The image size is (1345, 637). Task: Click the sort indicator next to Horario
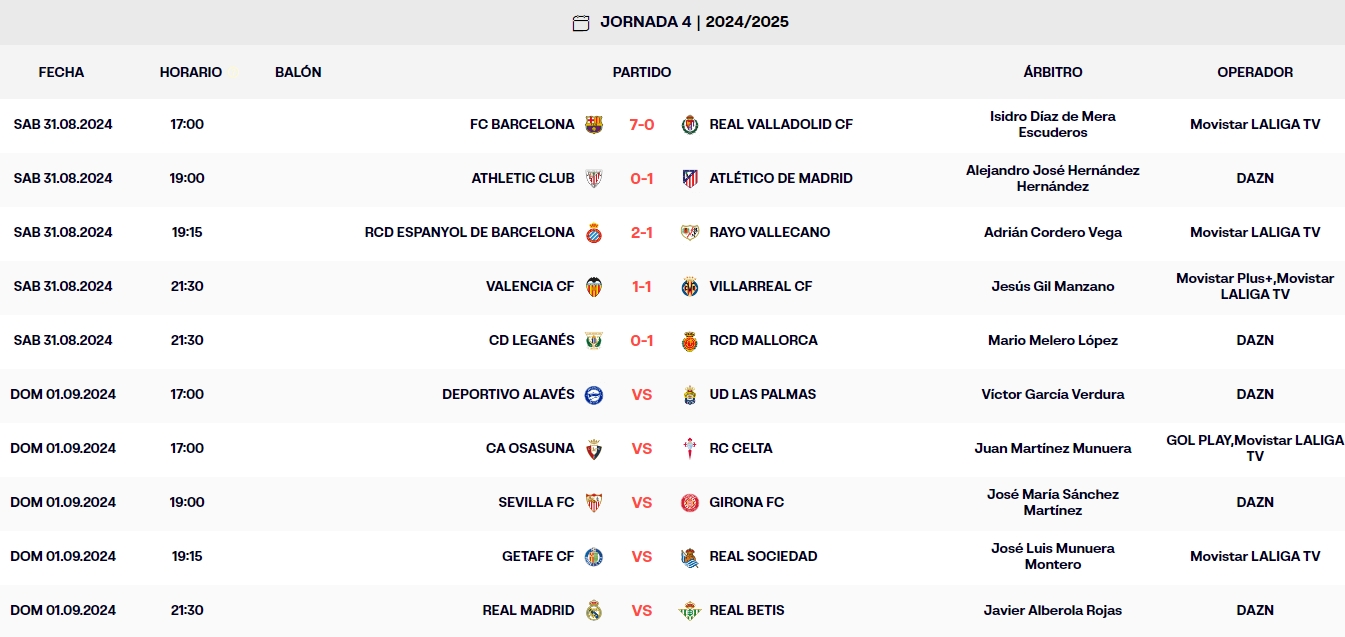pyautogui.click(x=233, y=71)
